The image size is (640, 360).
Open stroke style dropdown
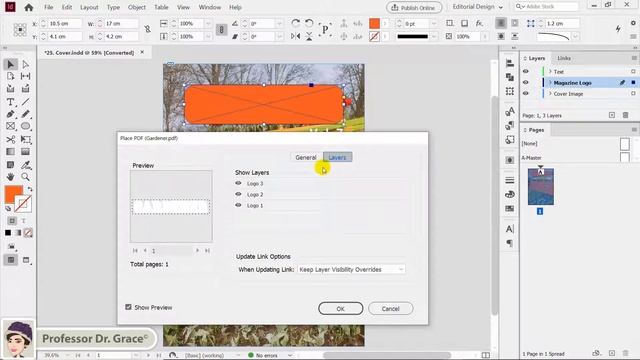434,36
